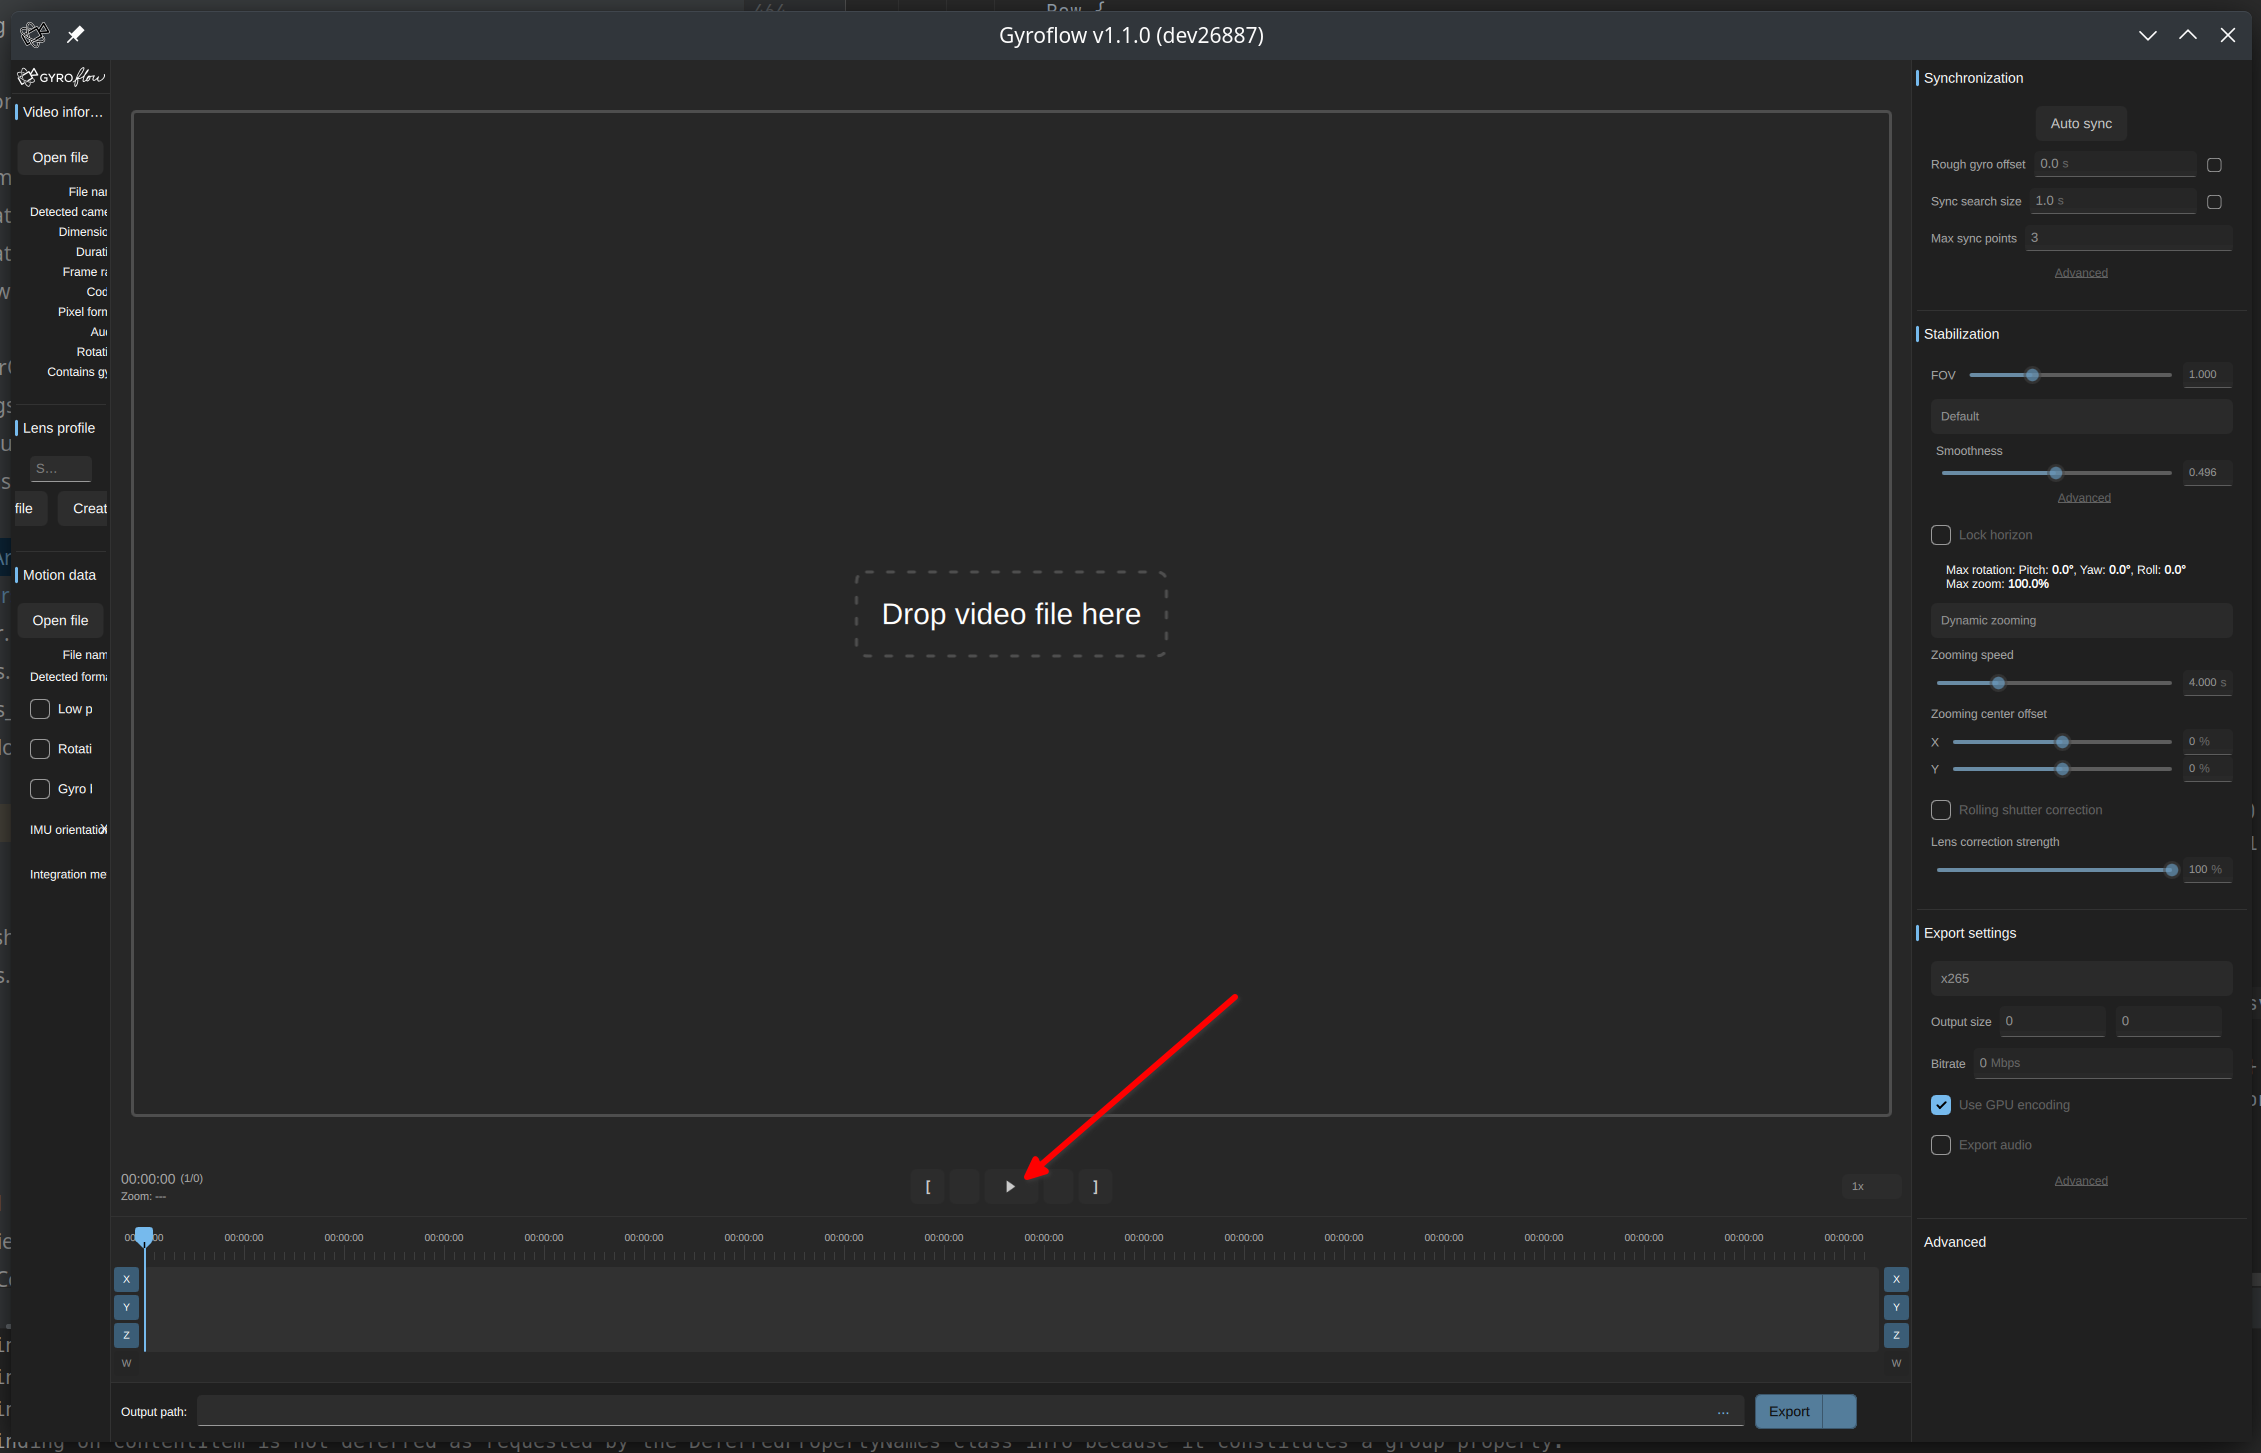This screenshot has width=2261, height=1453.
Task: Click the pin icon in the title bar
Action: 75,34
